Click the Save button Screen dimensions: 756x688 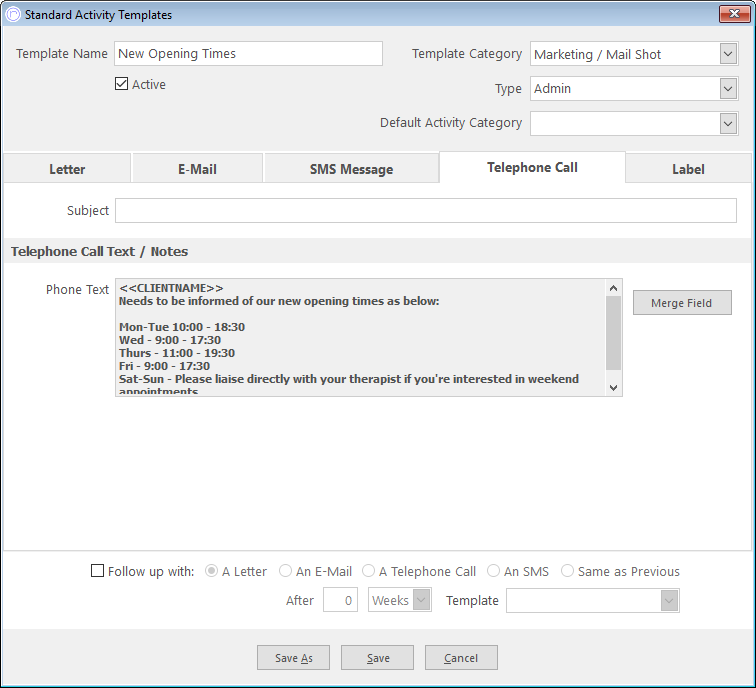point(377,658)
